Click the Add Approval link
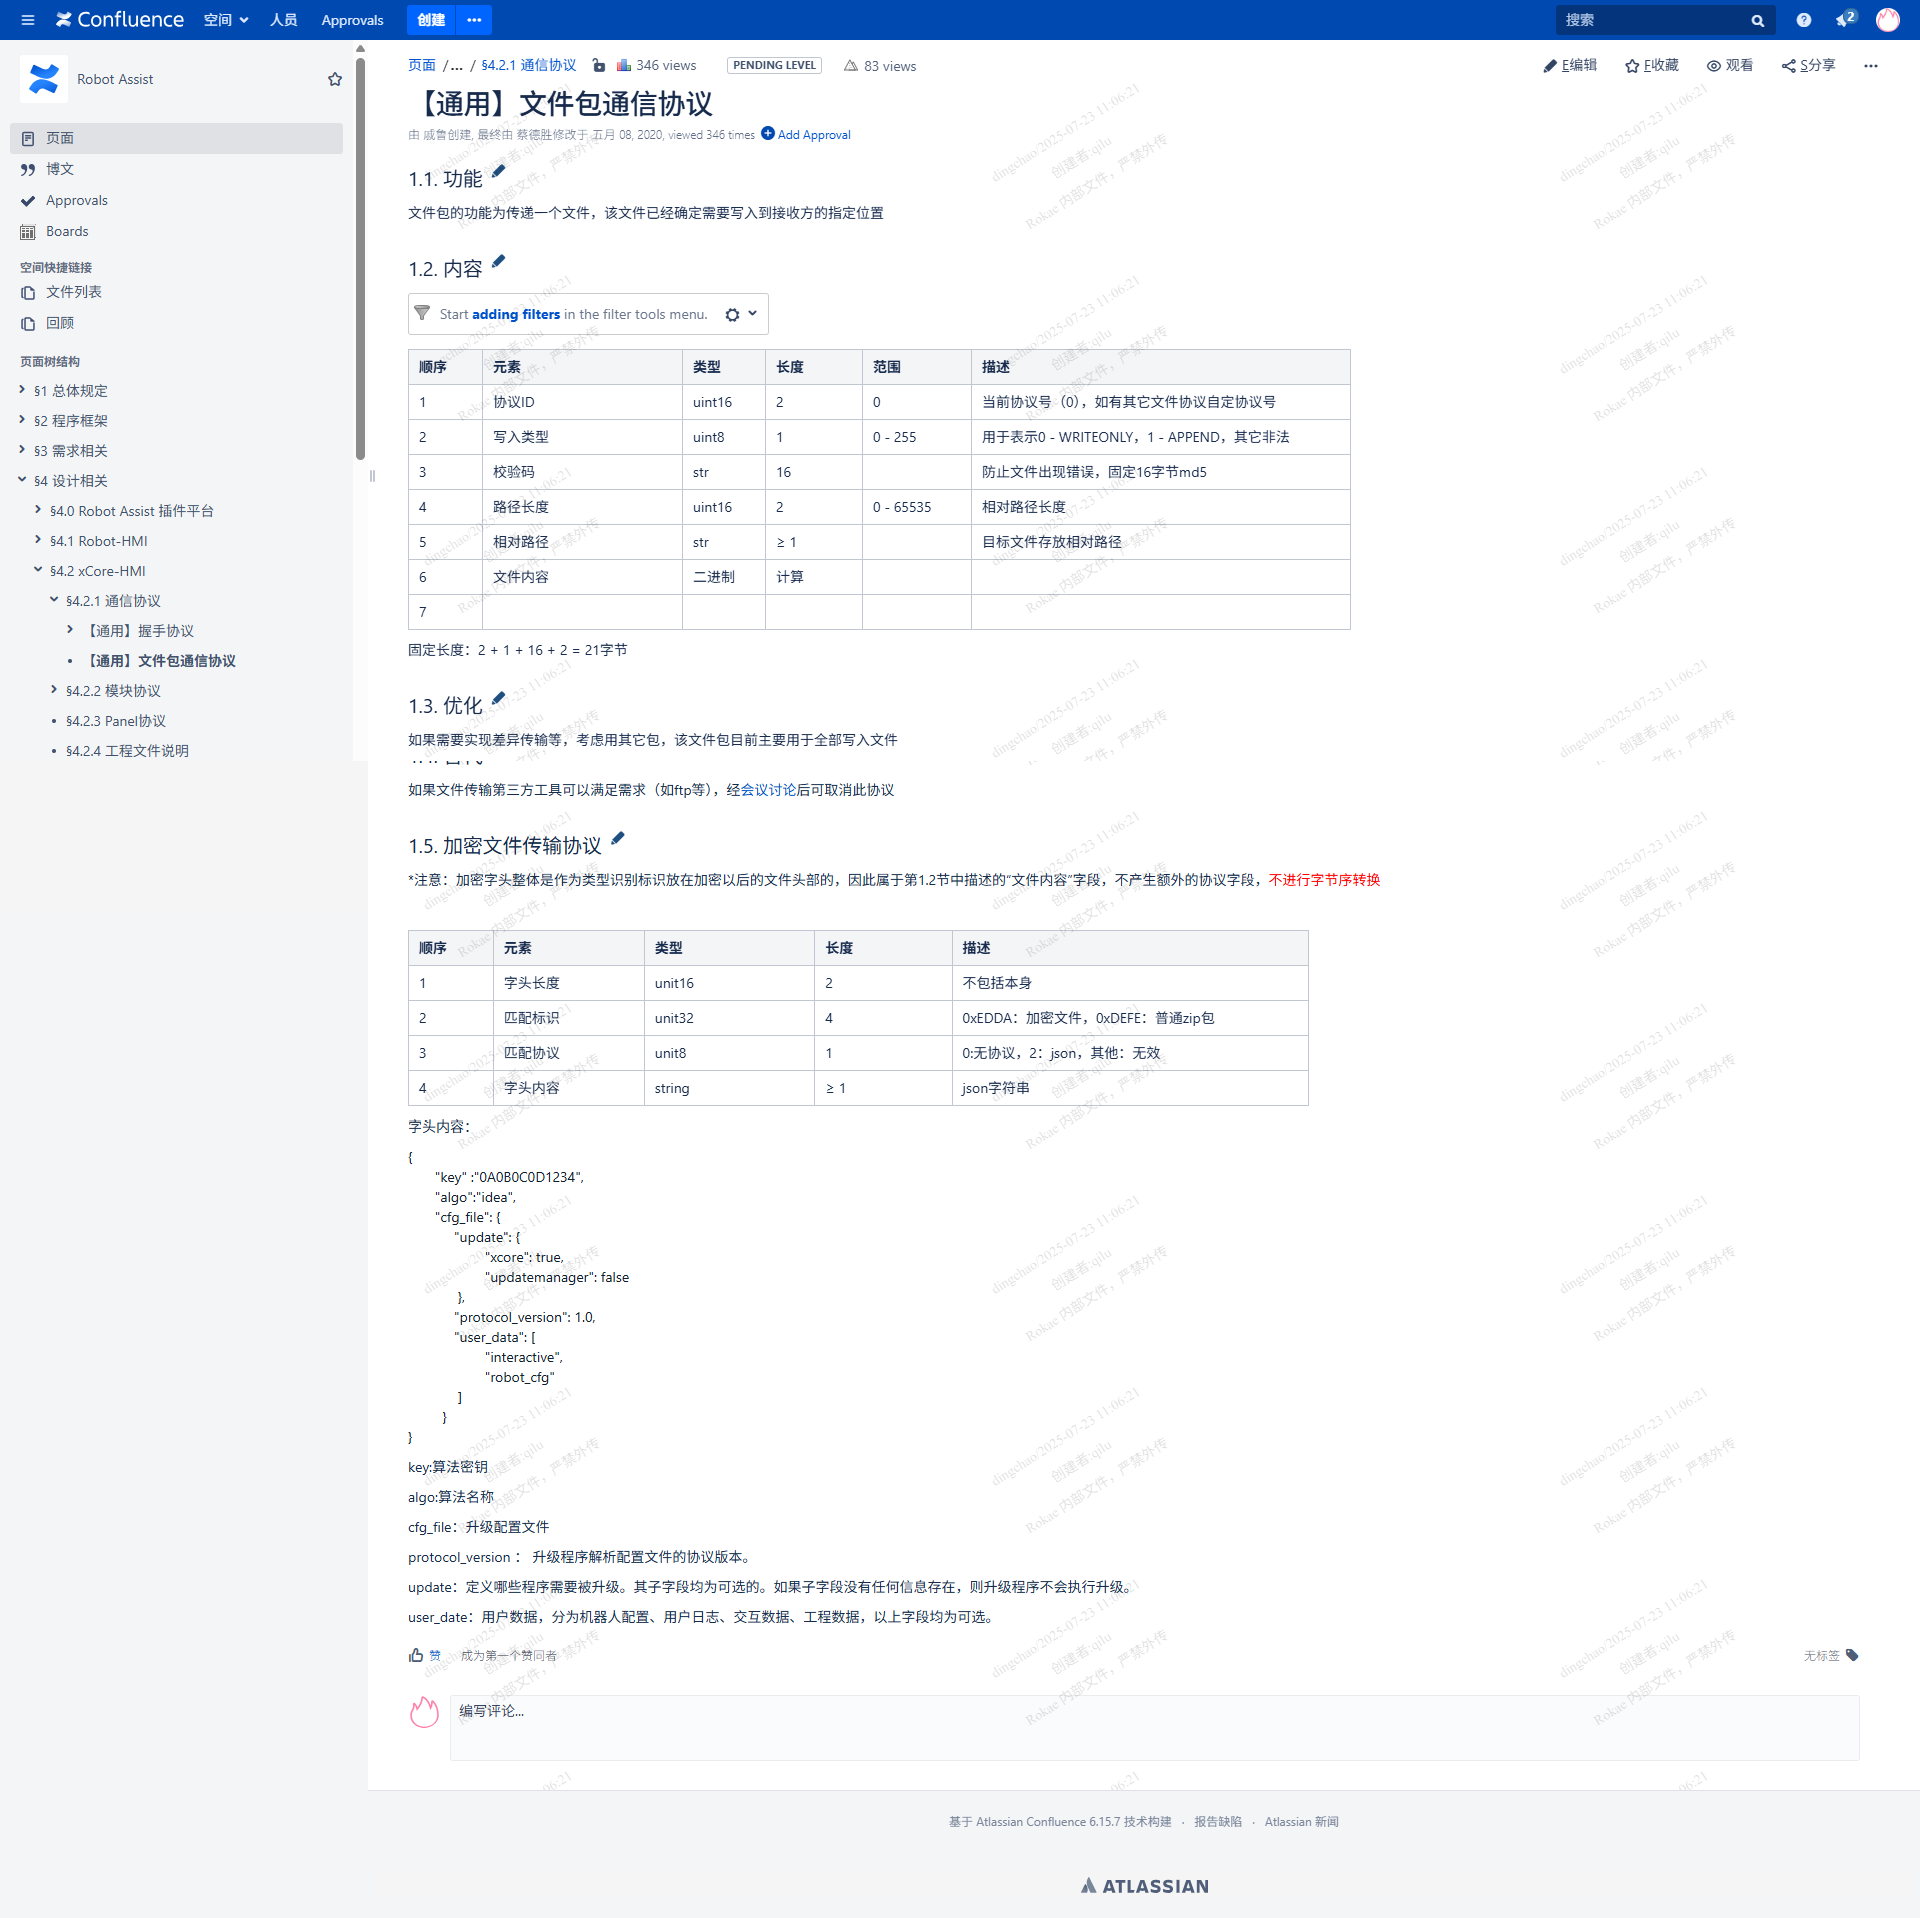 pos(813,135)
